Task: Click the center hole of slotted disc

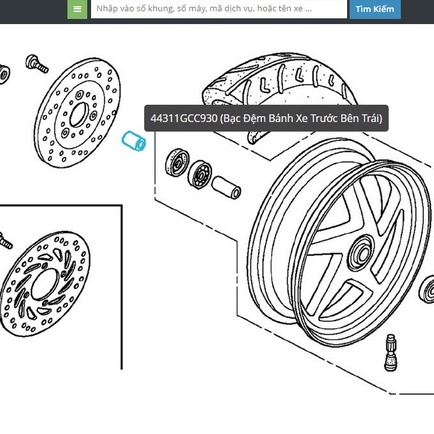Action: [x=45, y=284]
